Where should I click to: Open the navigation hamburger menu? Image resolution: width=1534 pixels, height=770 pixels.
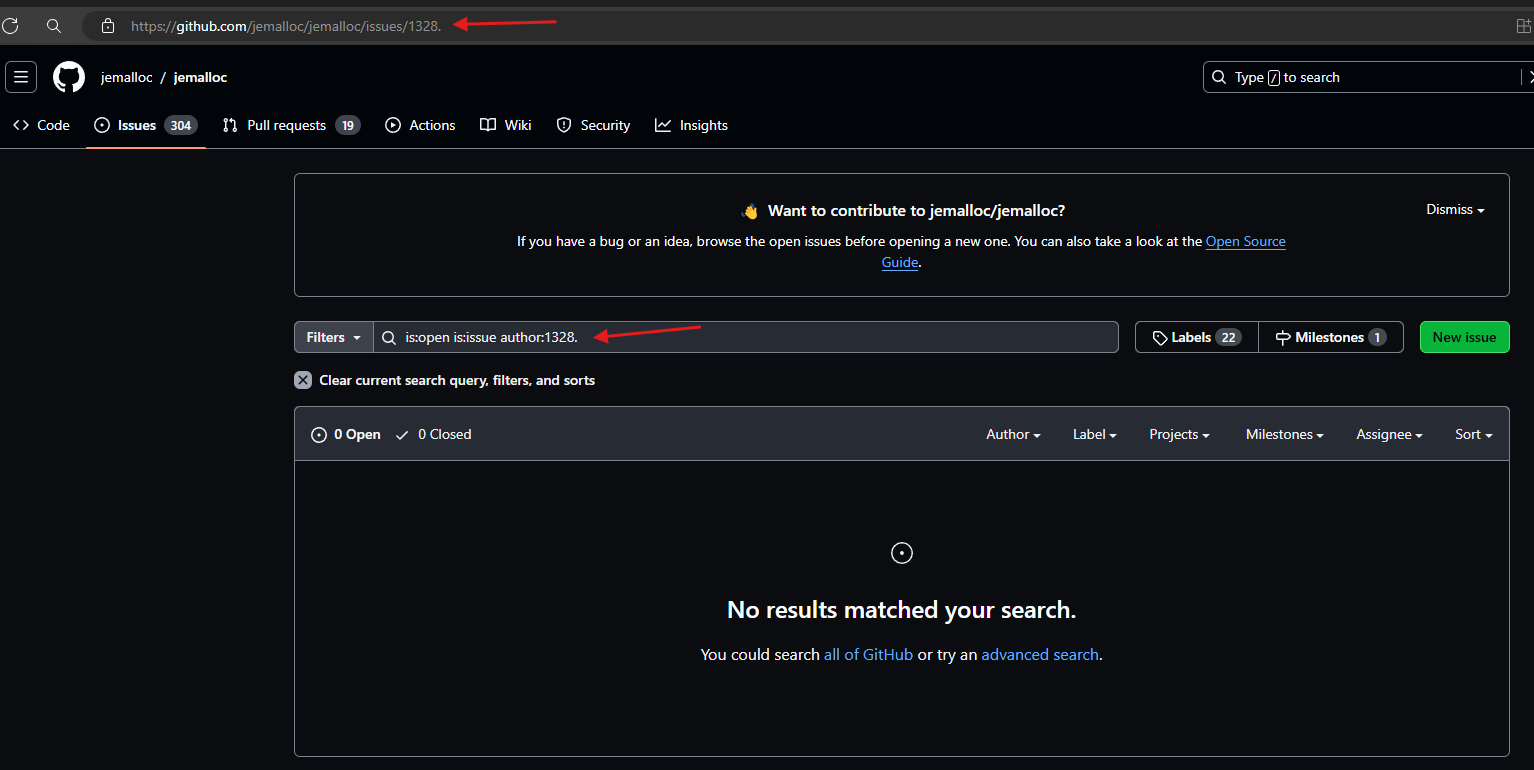[x=21, y=76]
